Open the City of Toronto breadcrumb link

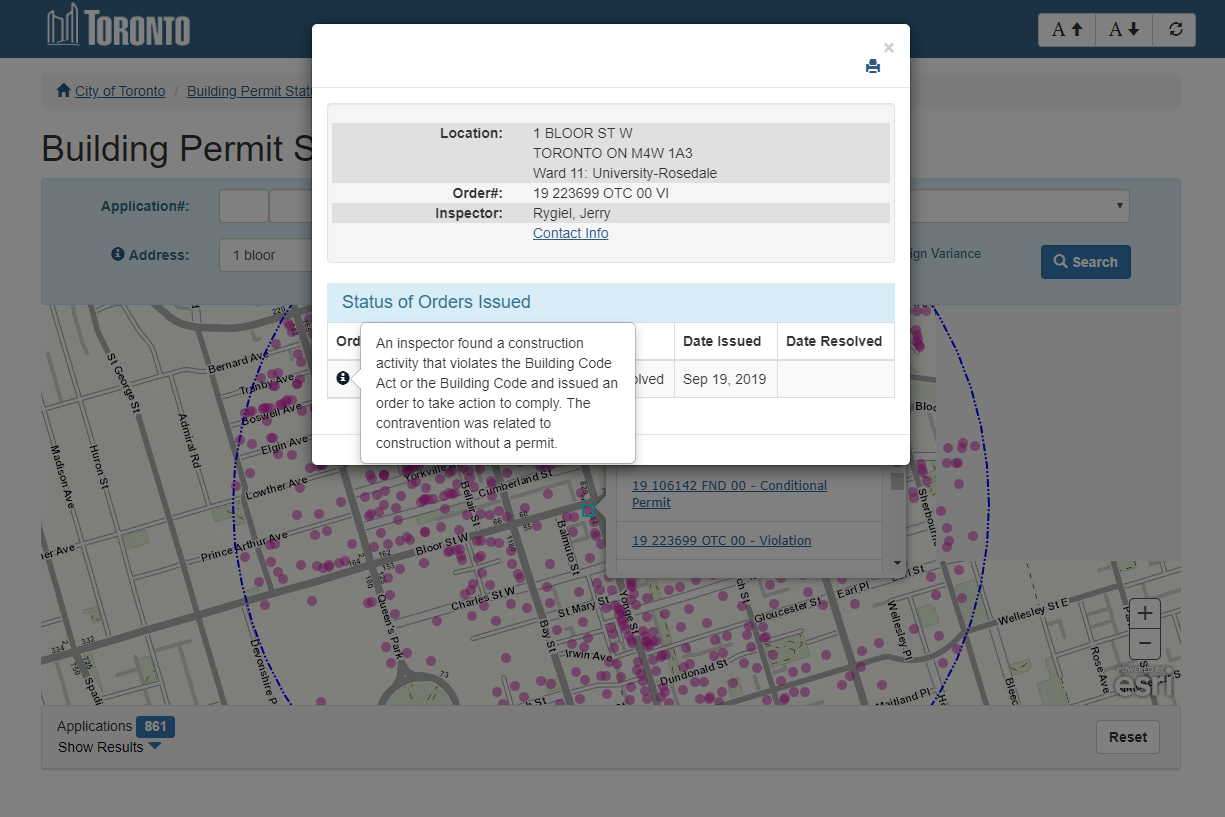coord(120,91)
